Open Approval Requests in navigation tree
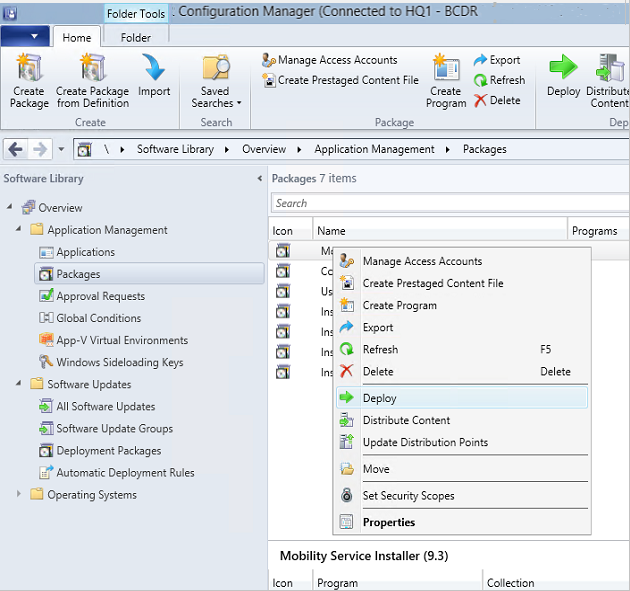630x591 pixels. (100, 296)
